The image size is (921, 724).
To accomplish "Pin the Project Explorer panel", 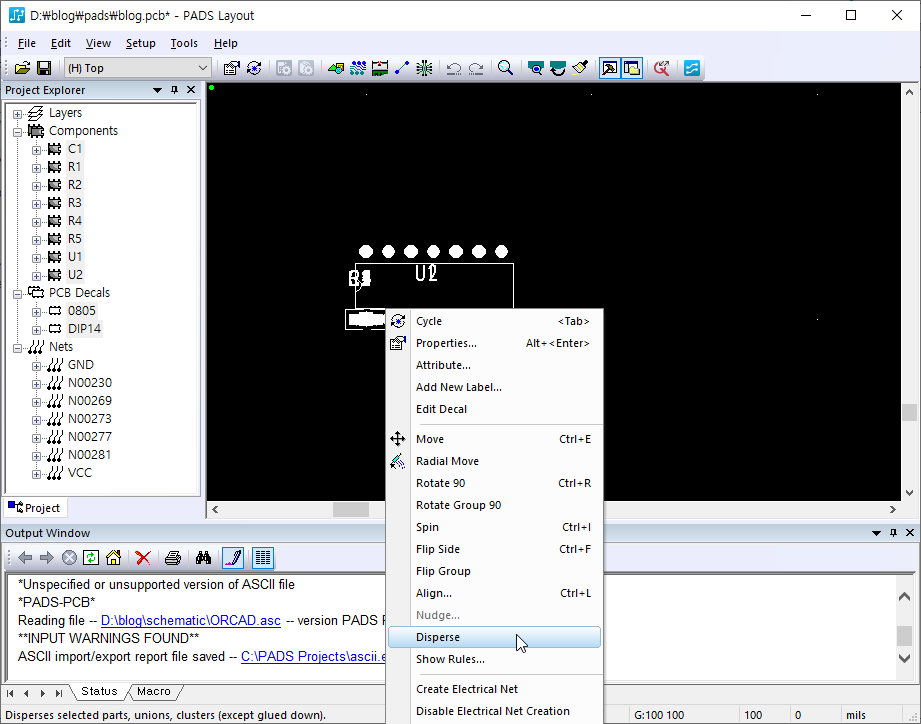I will [x=174, y=90].
